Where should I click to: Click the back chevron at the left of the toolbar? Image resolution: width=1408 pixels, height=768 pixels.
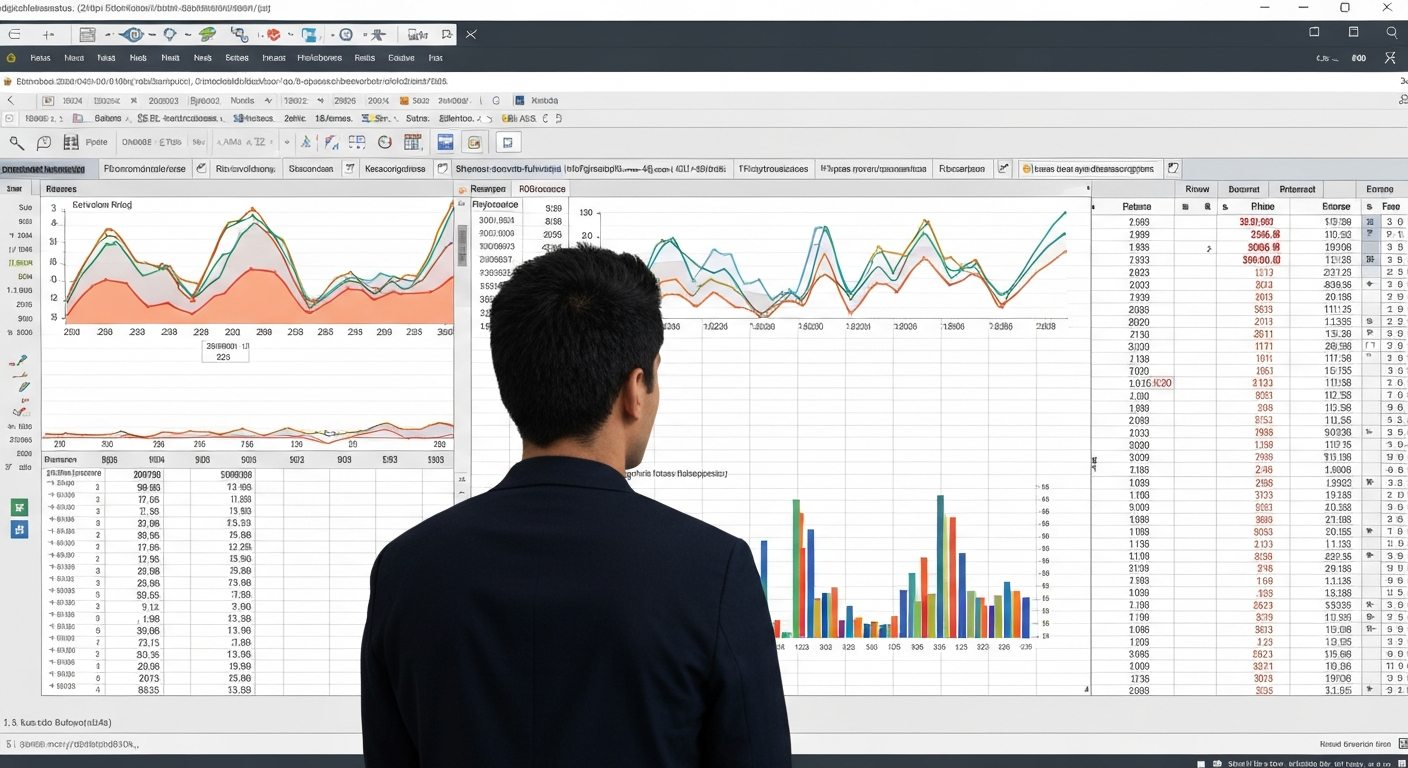click(11, 101)
